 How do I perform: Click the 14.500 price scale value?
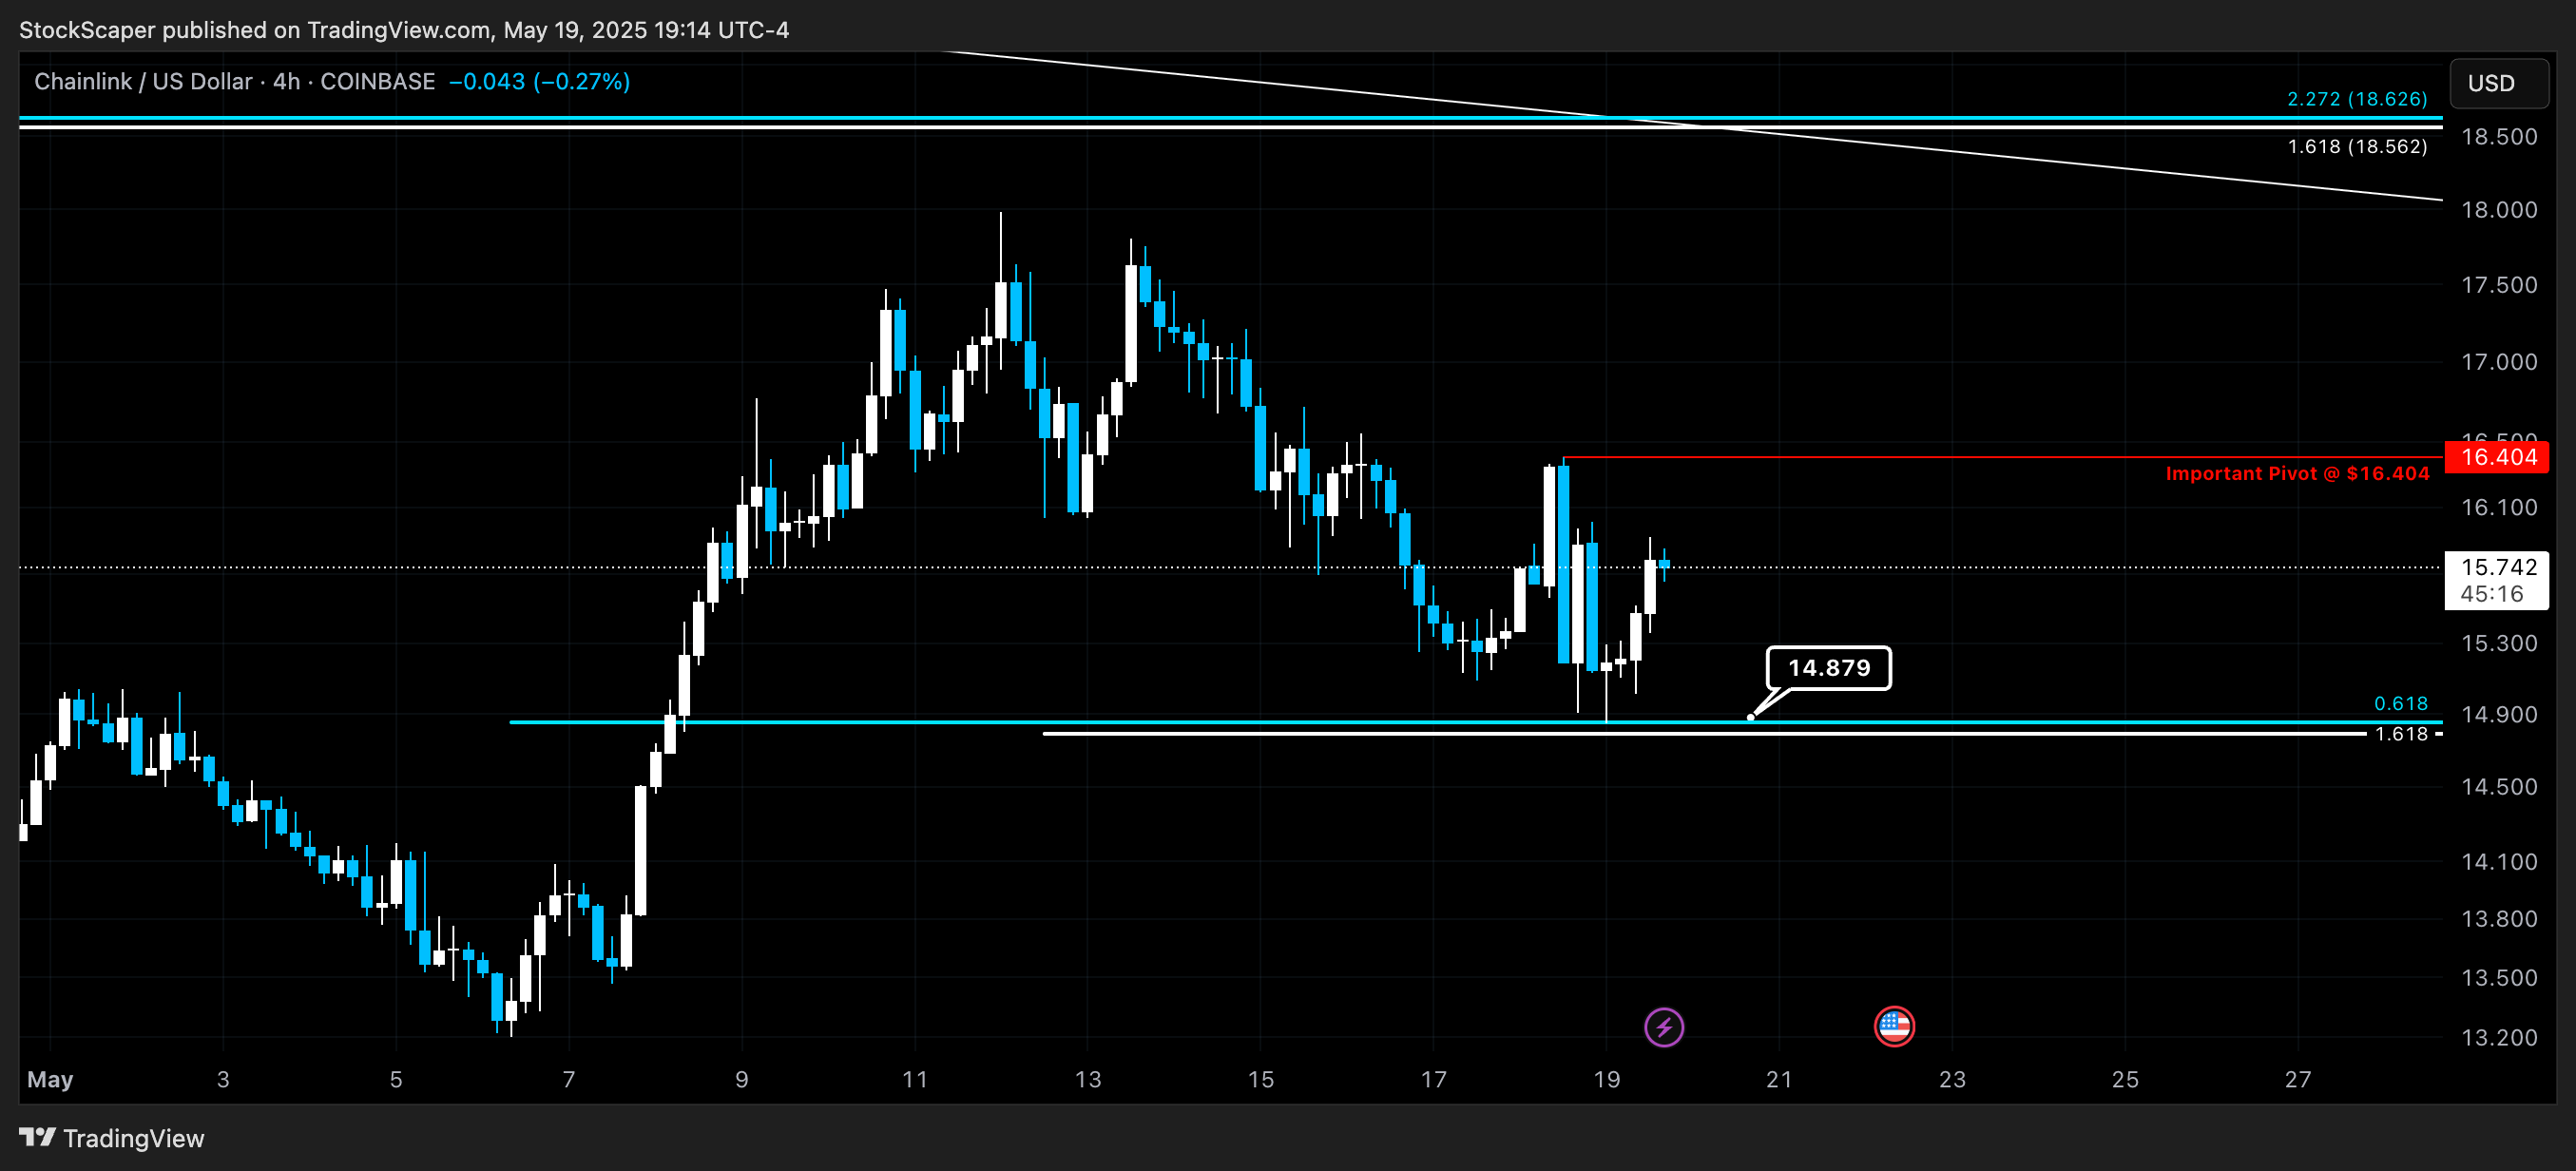pyautogui.click(x=2498, y=787)
